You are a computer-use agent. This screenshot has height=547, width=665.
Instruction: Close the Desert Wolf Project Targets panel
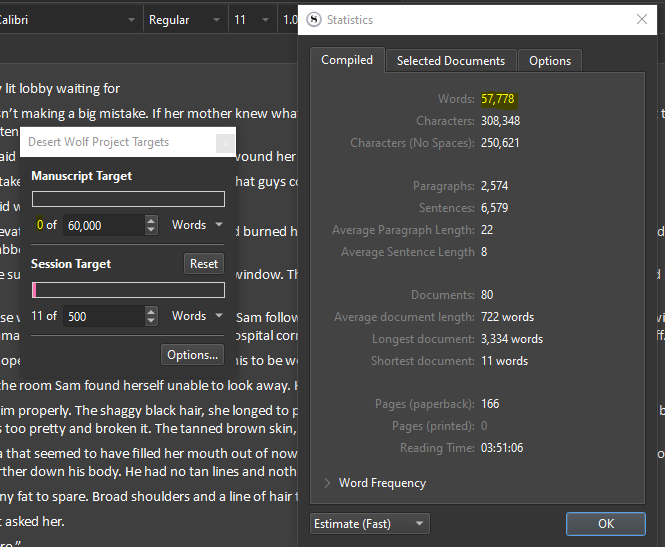click(225, 143)
